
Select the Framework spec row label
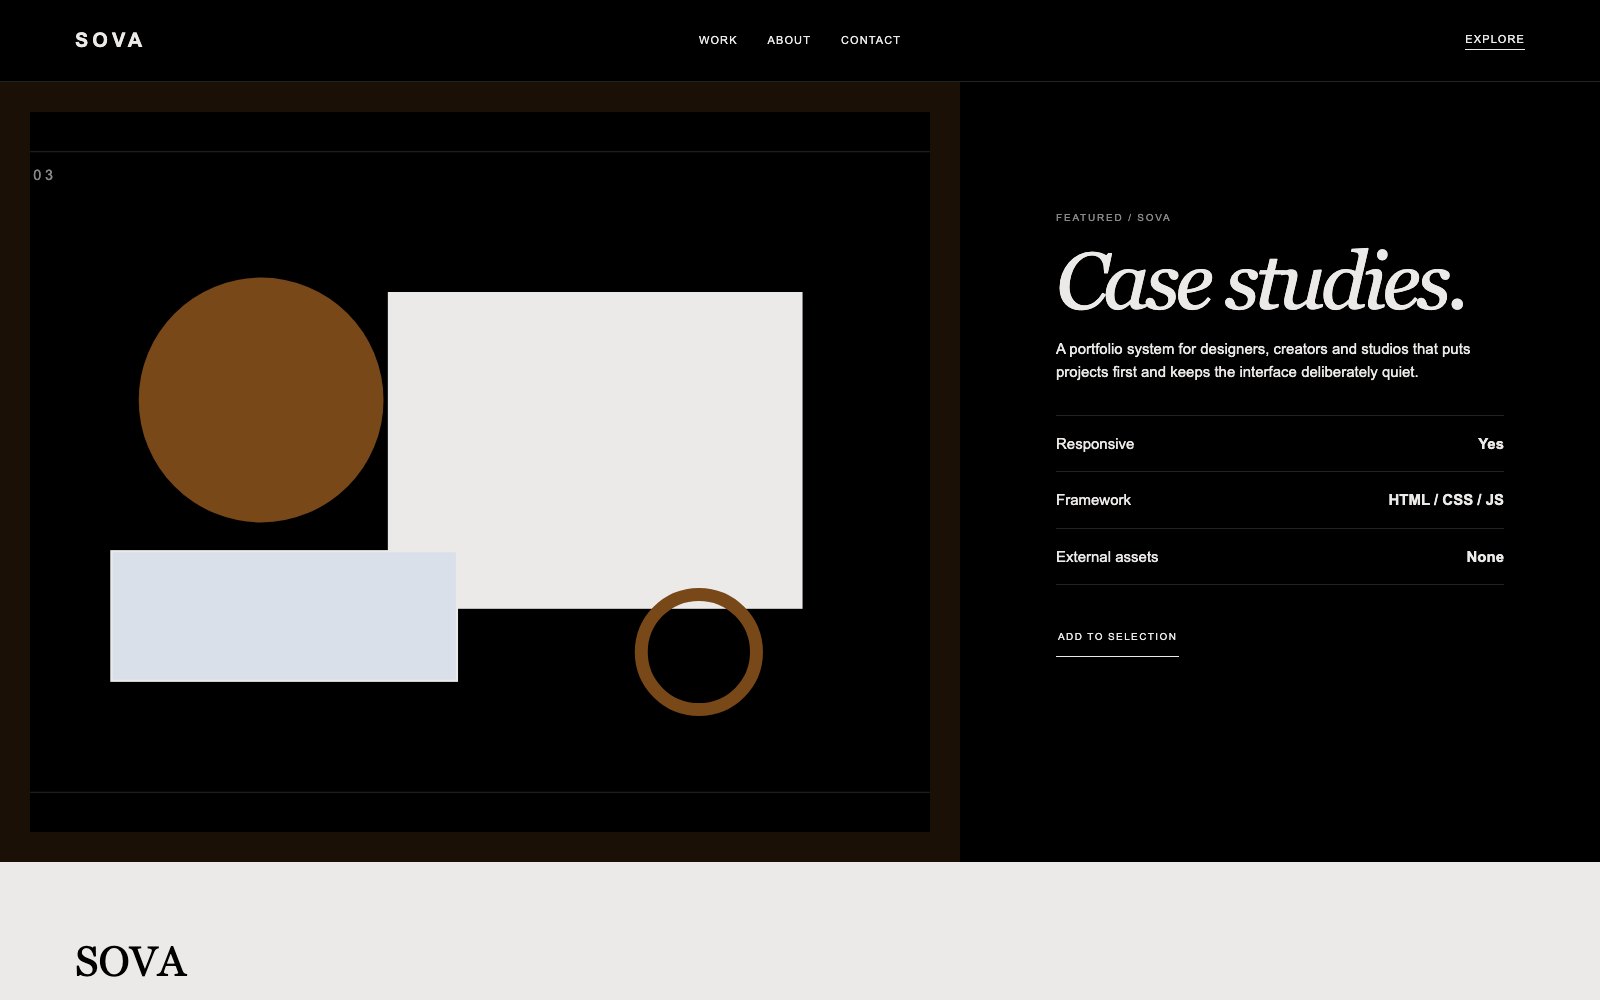(x=1093, y=500)
